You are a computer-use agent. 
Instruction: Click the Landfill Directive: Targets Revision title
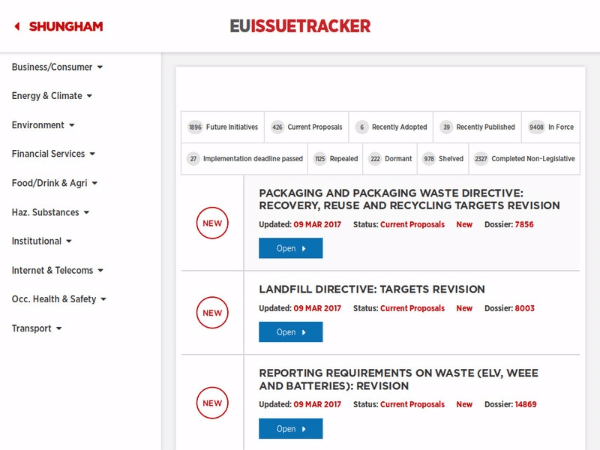372,289
